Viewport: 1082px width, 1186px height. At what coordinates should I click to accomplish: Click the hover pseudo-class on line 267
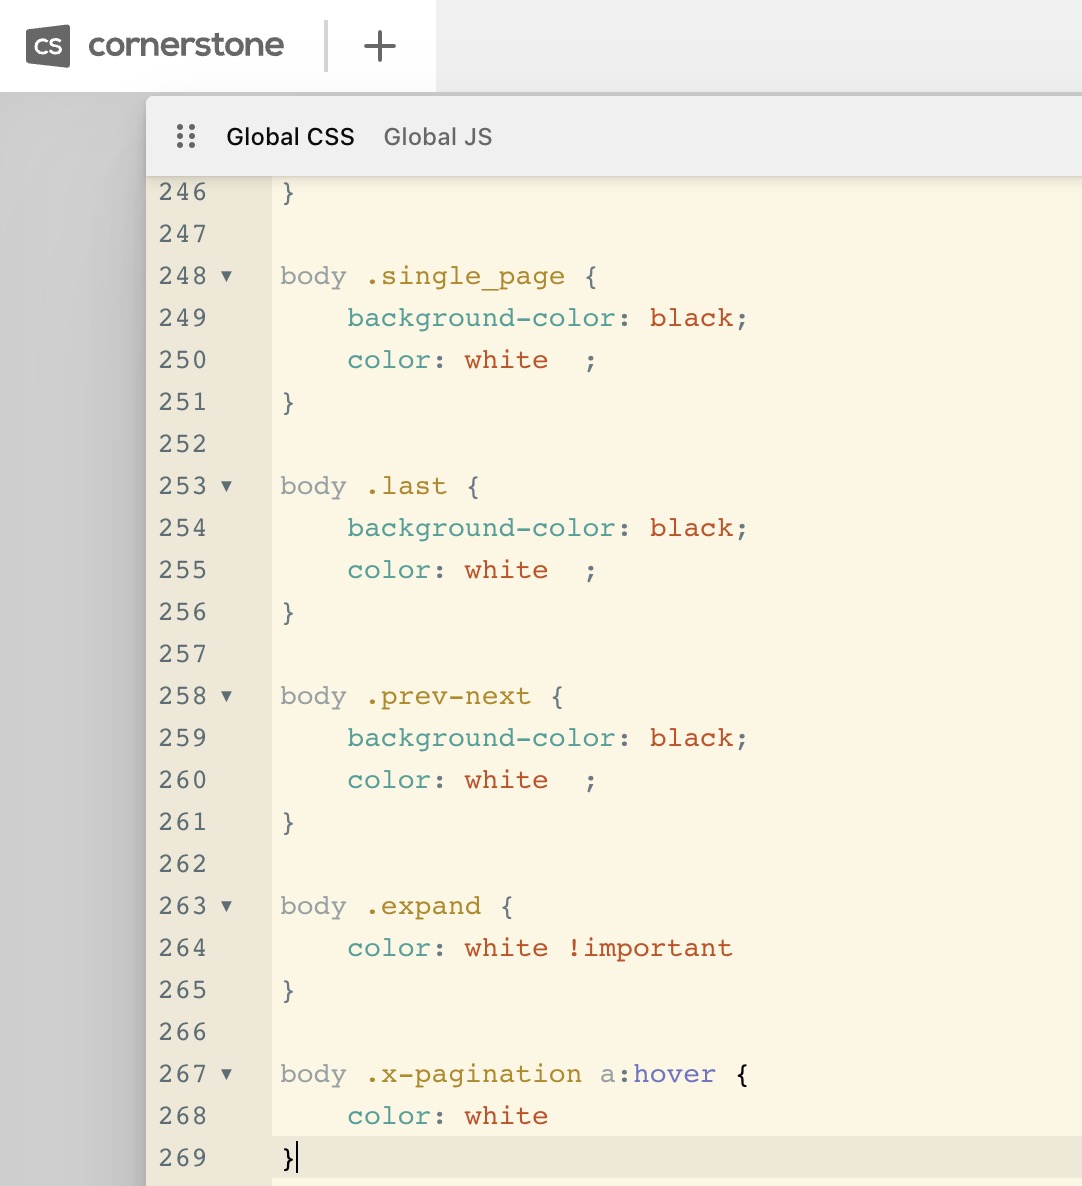click(x=674, y=1074)
